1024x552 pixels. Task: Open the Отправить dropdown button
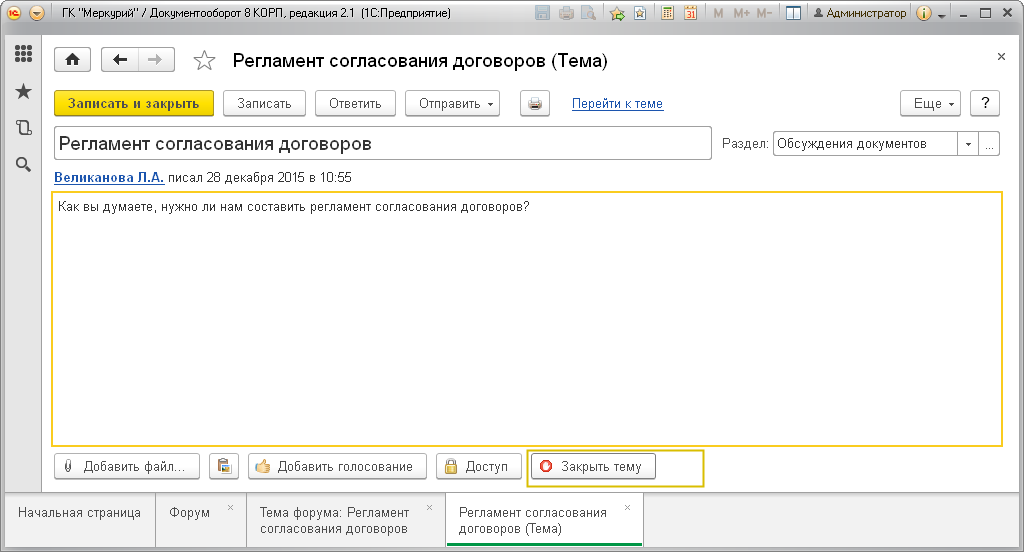452,103
